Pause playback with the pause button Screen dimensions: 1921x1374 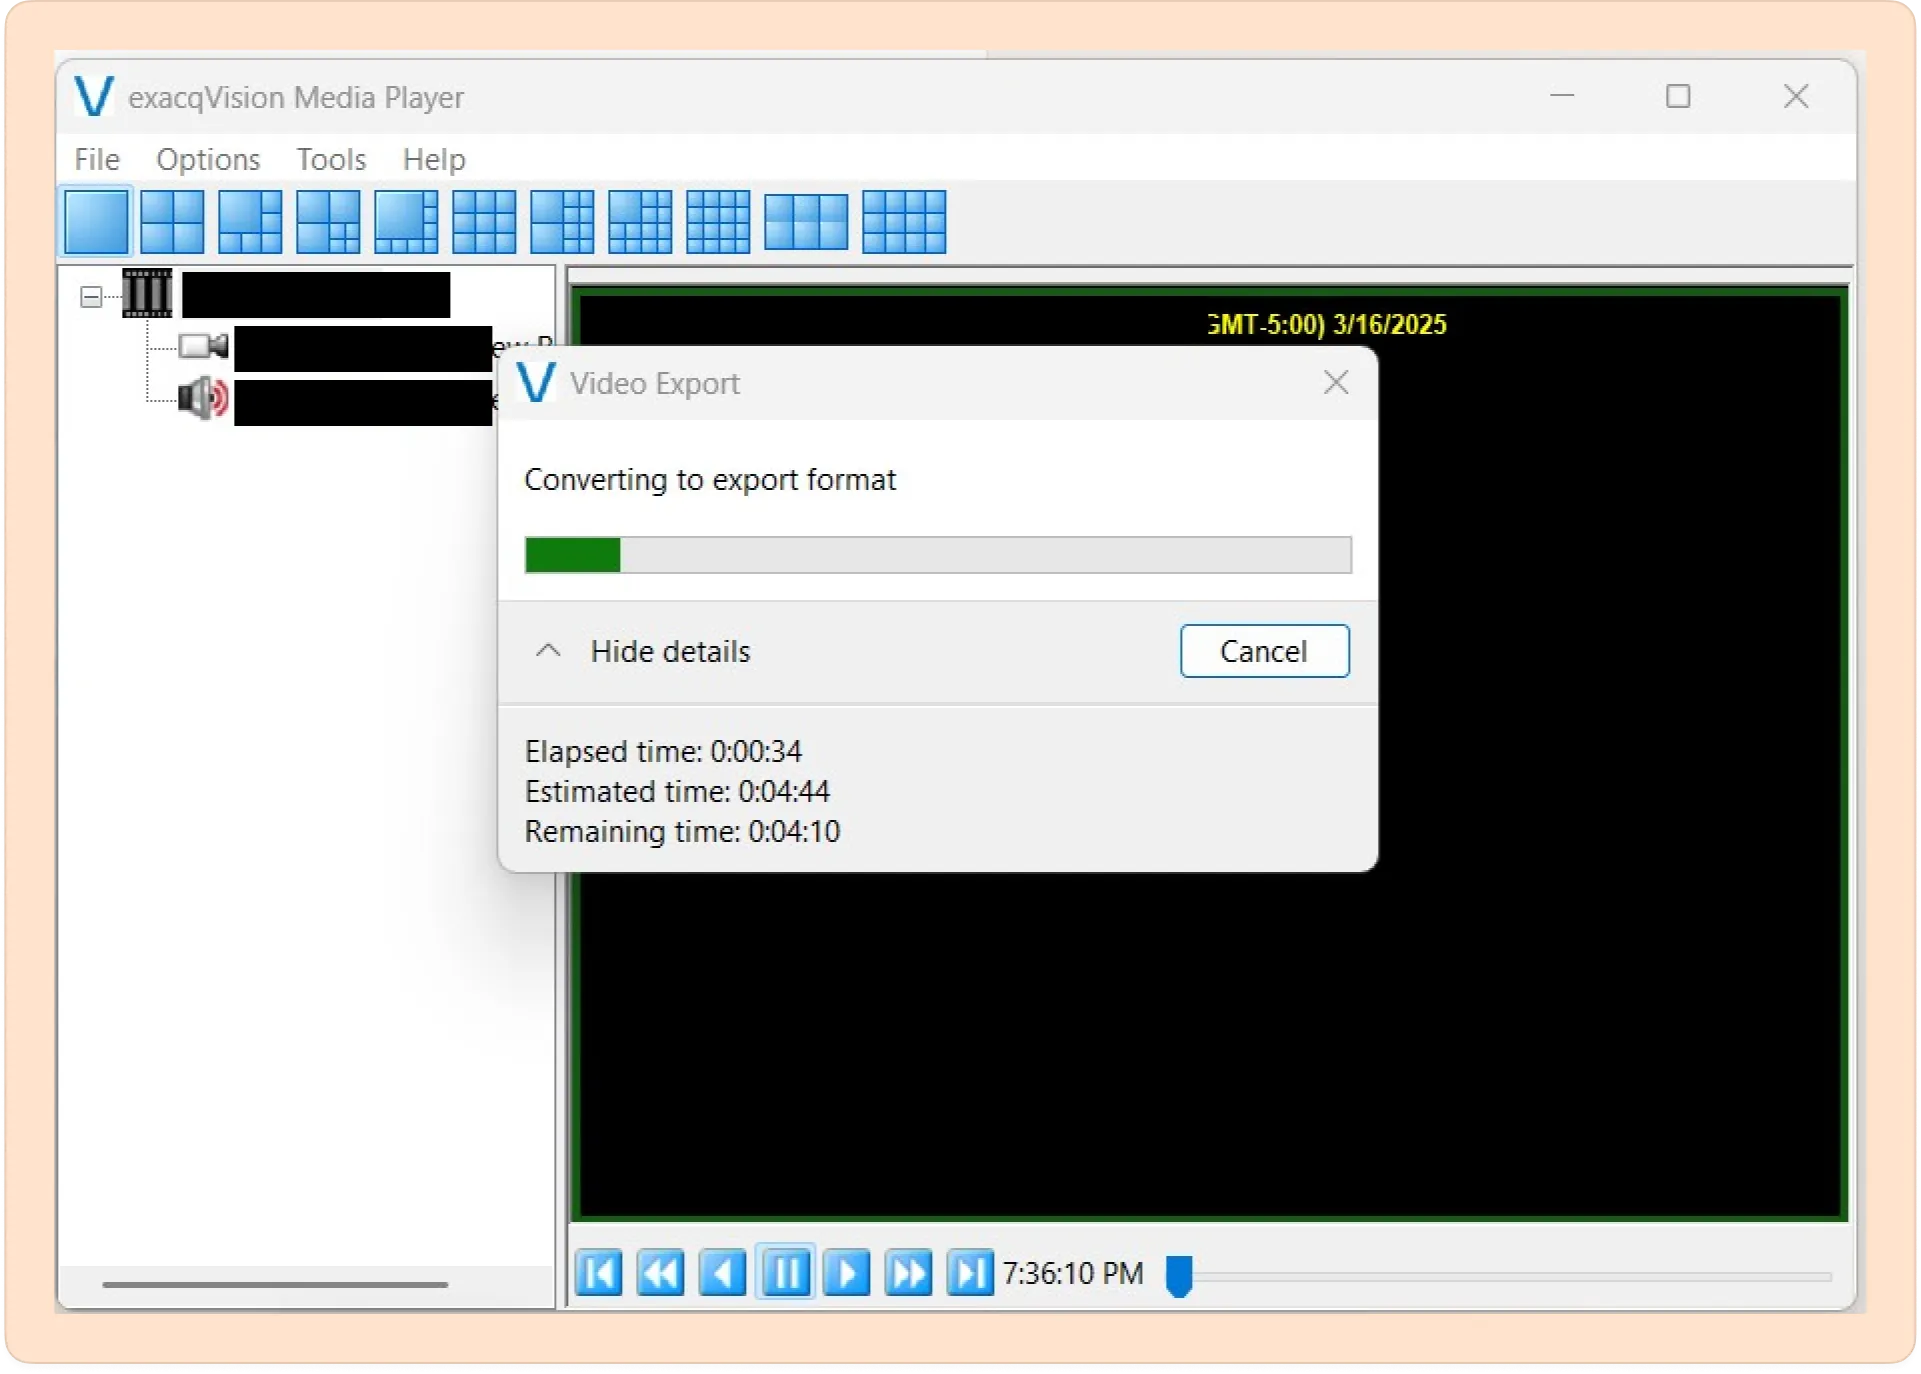point(786,1273)
